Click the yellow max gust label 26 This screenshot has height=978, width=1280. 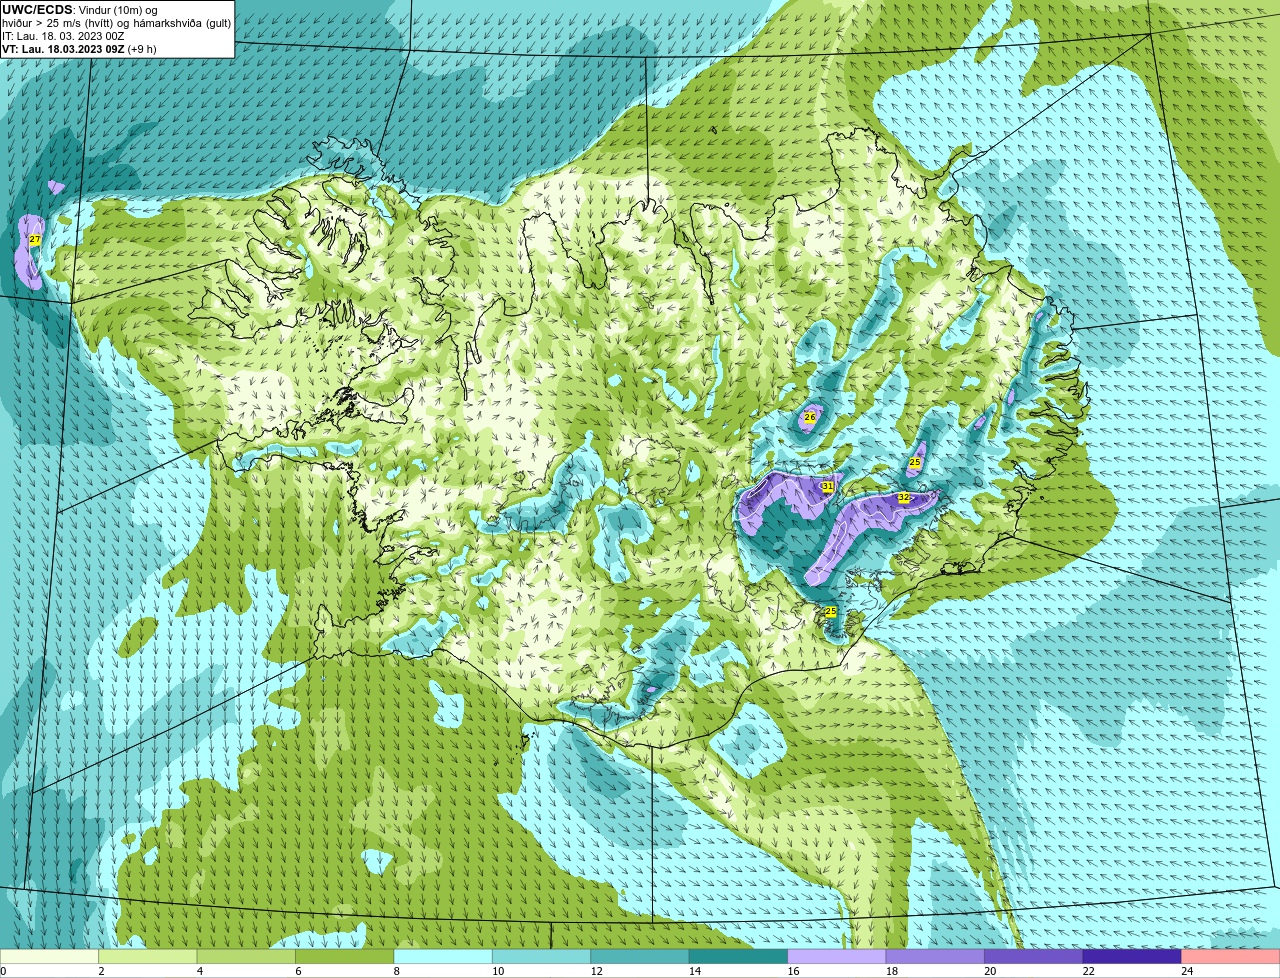click(x=810, y=417)
